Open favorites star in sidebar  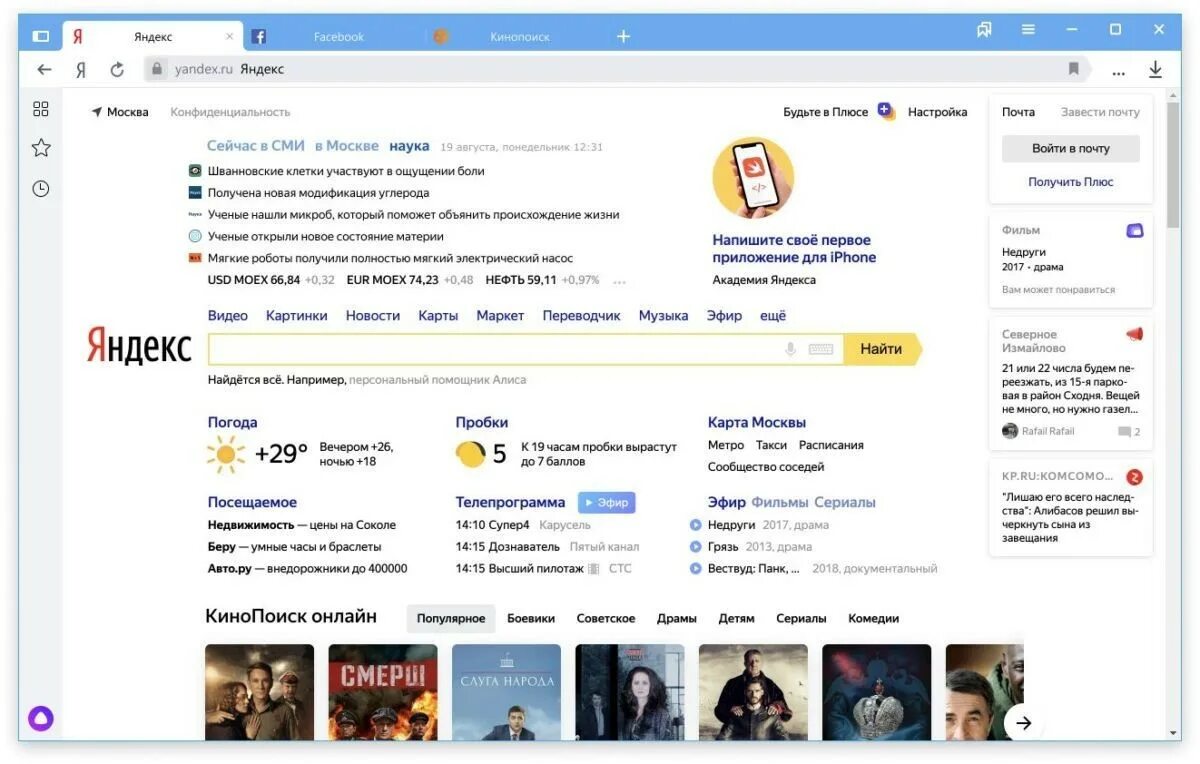pyautogui.click(x=41, y=148)
